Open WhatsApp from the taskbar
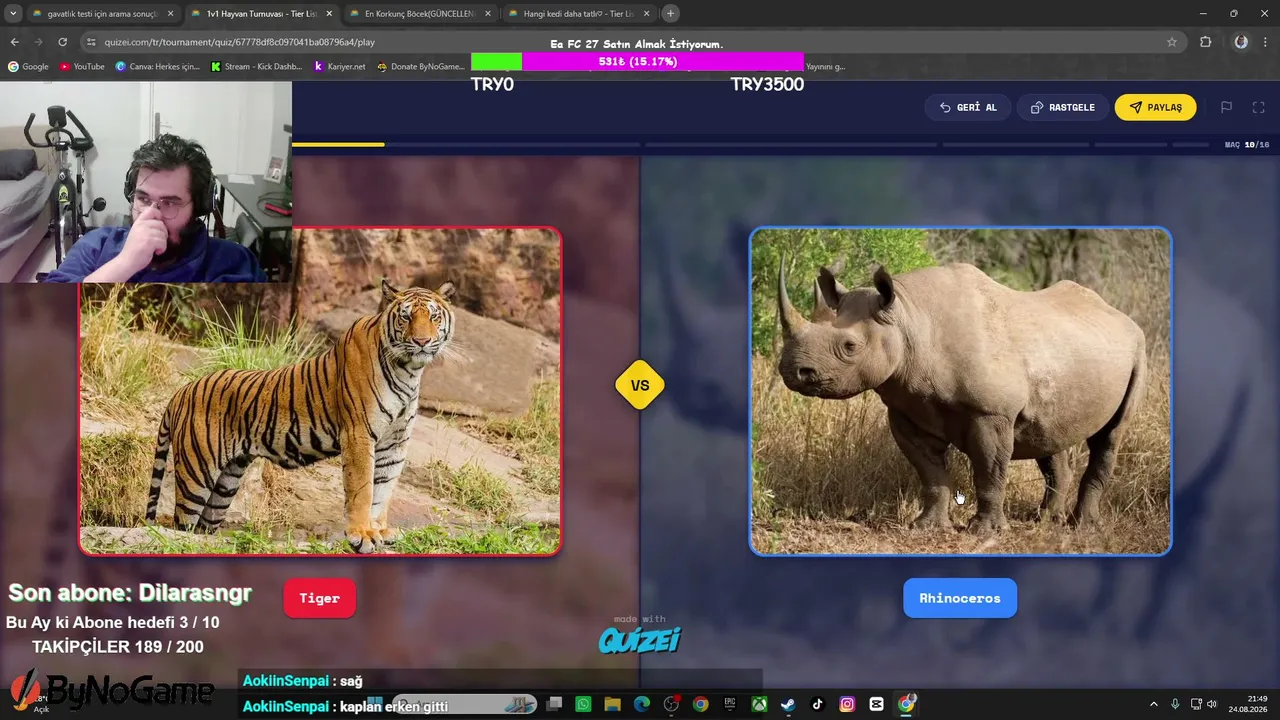1280x720 pixels. pos(584,704)
